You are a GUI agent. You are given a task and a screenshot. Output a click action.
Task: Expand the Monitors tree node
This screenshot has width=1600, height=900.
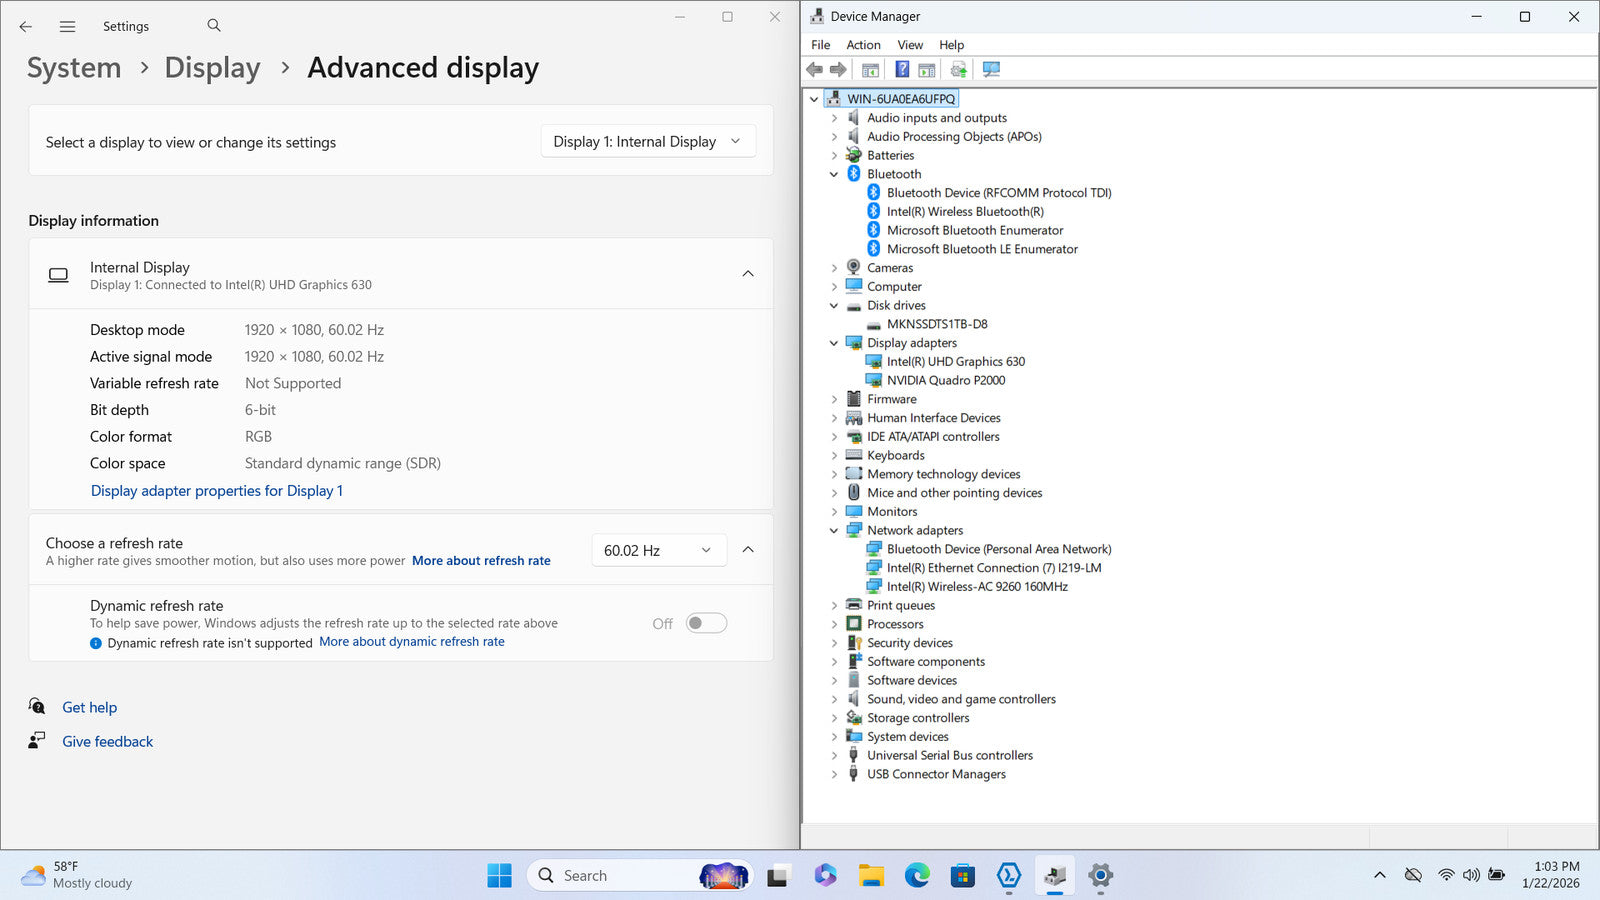tap(834, 512)
